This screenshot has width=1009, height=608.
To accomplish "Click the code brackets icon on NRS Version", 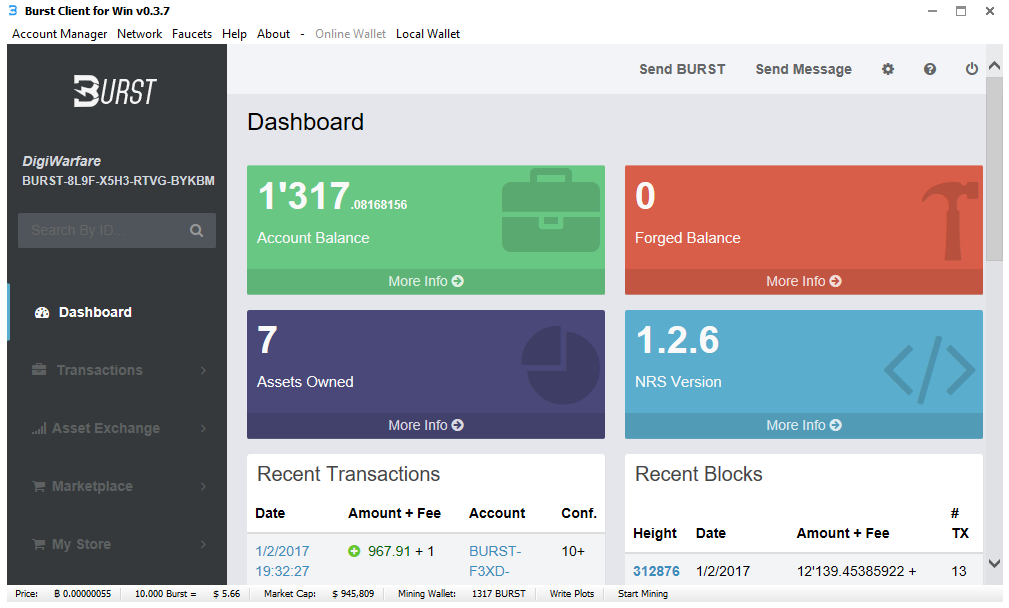I will point(930,370).
